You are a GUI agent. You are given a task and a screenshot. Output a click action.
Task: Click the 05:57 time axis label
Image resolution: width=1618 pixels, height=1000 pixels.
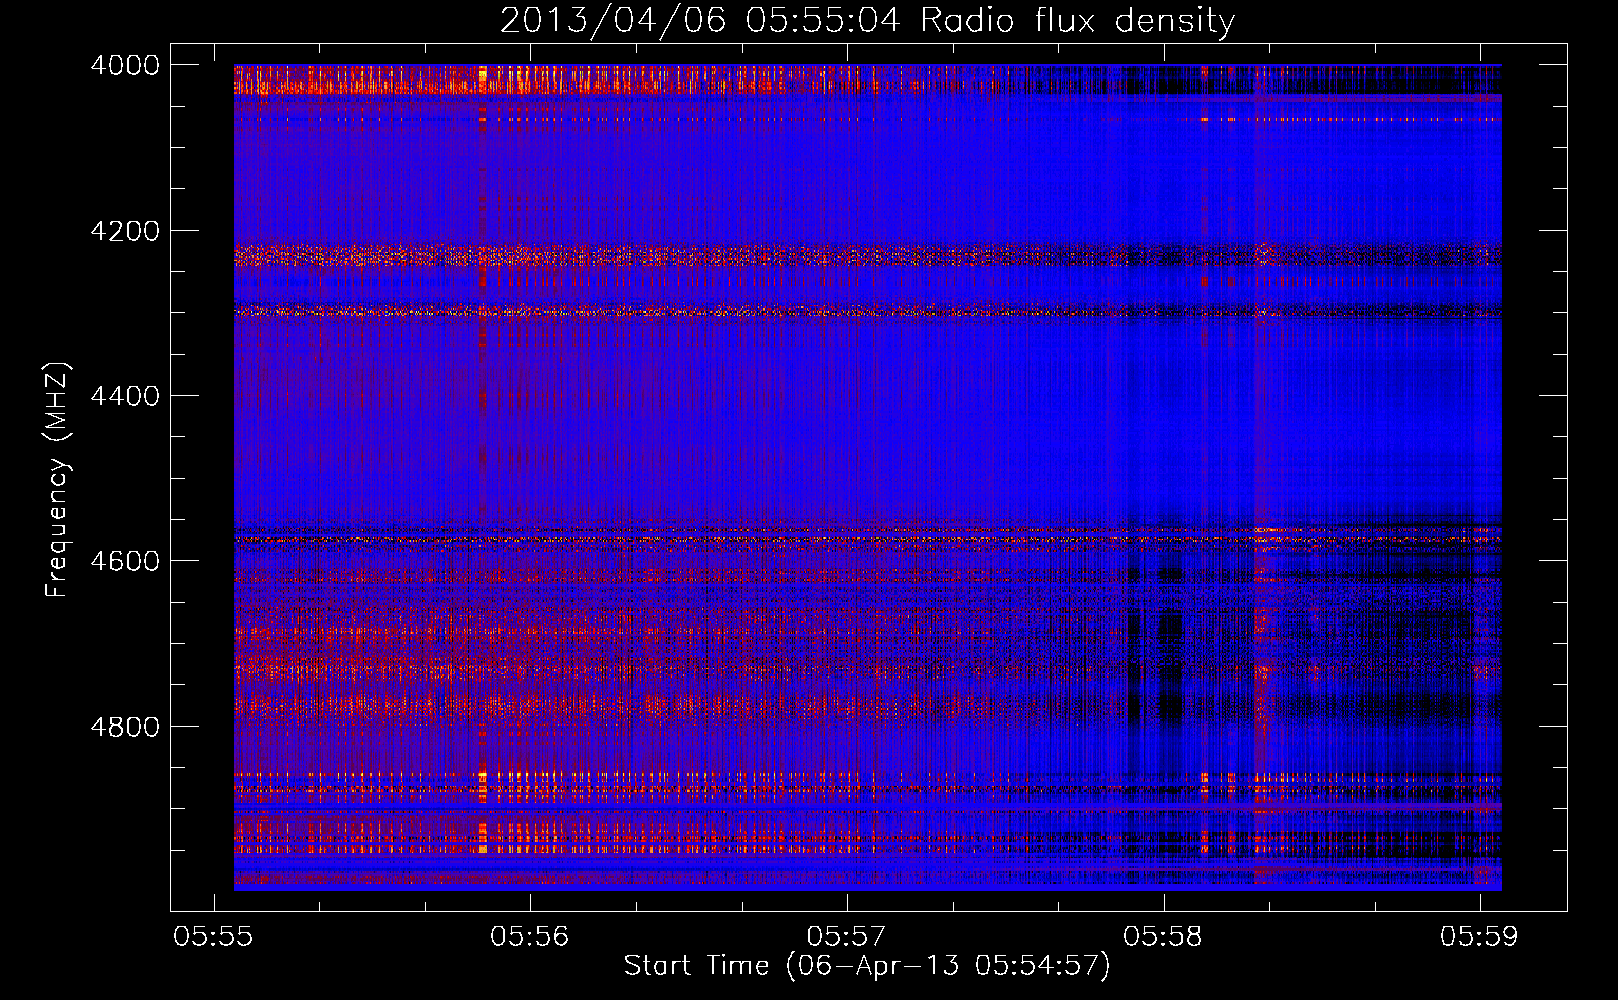[x=846, y=936]
